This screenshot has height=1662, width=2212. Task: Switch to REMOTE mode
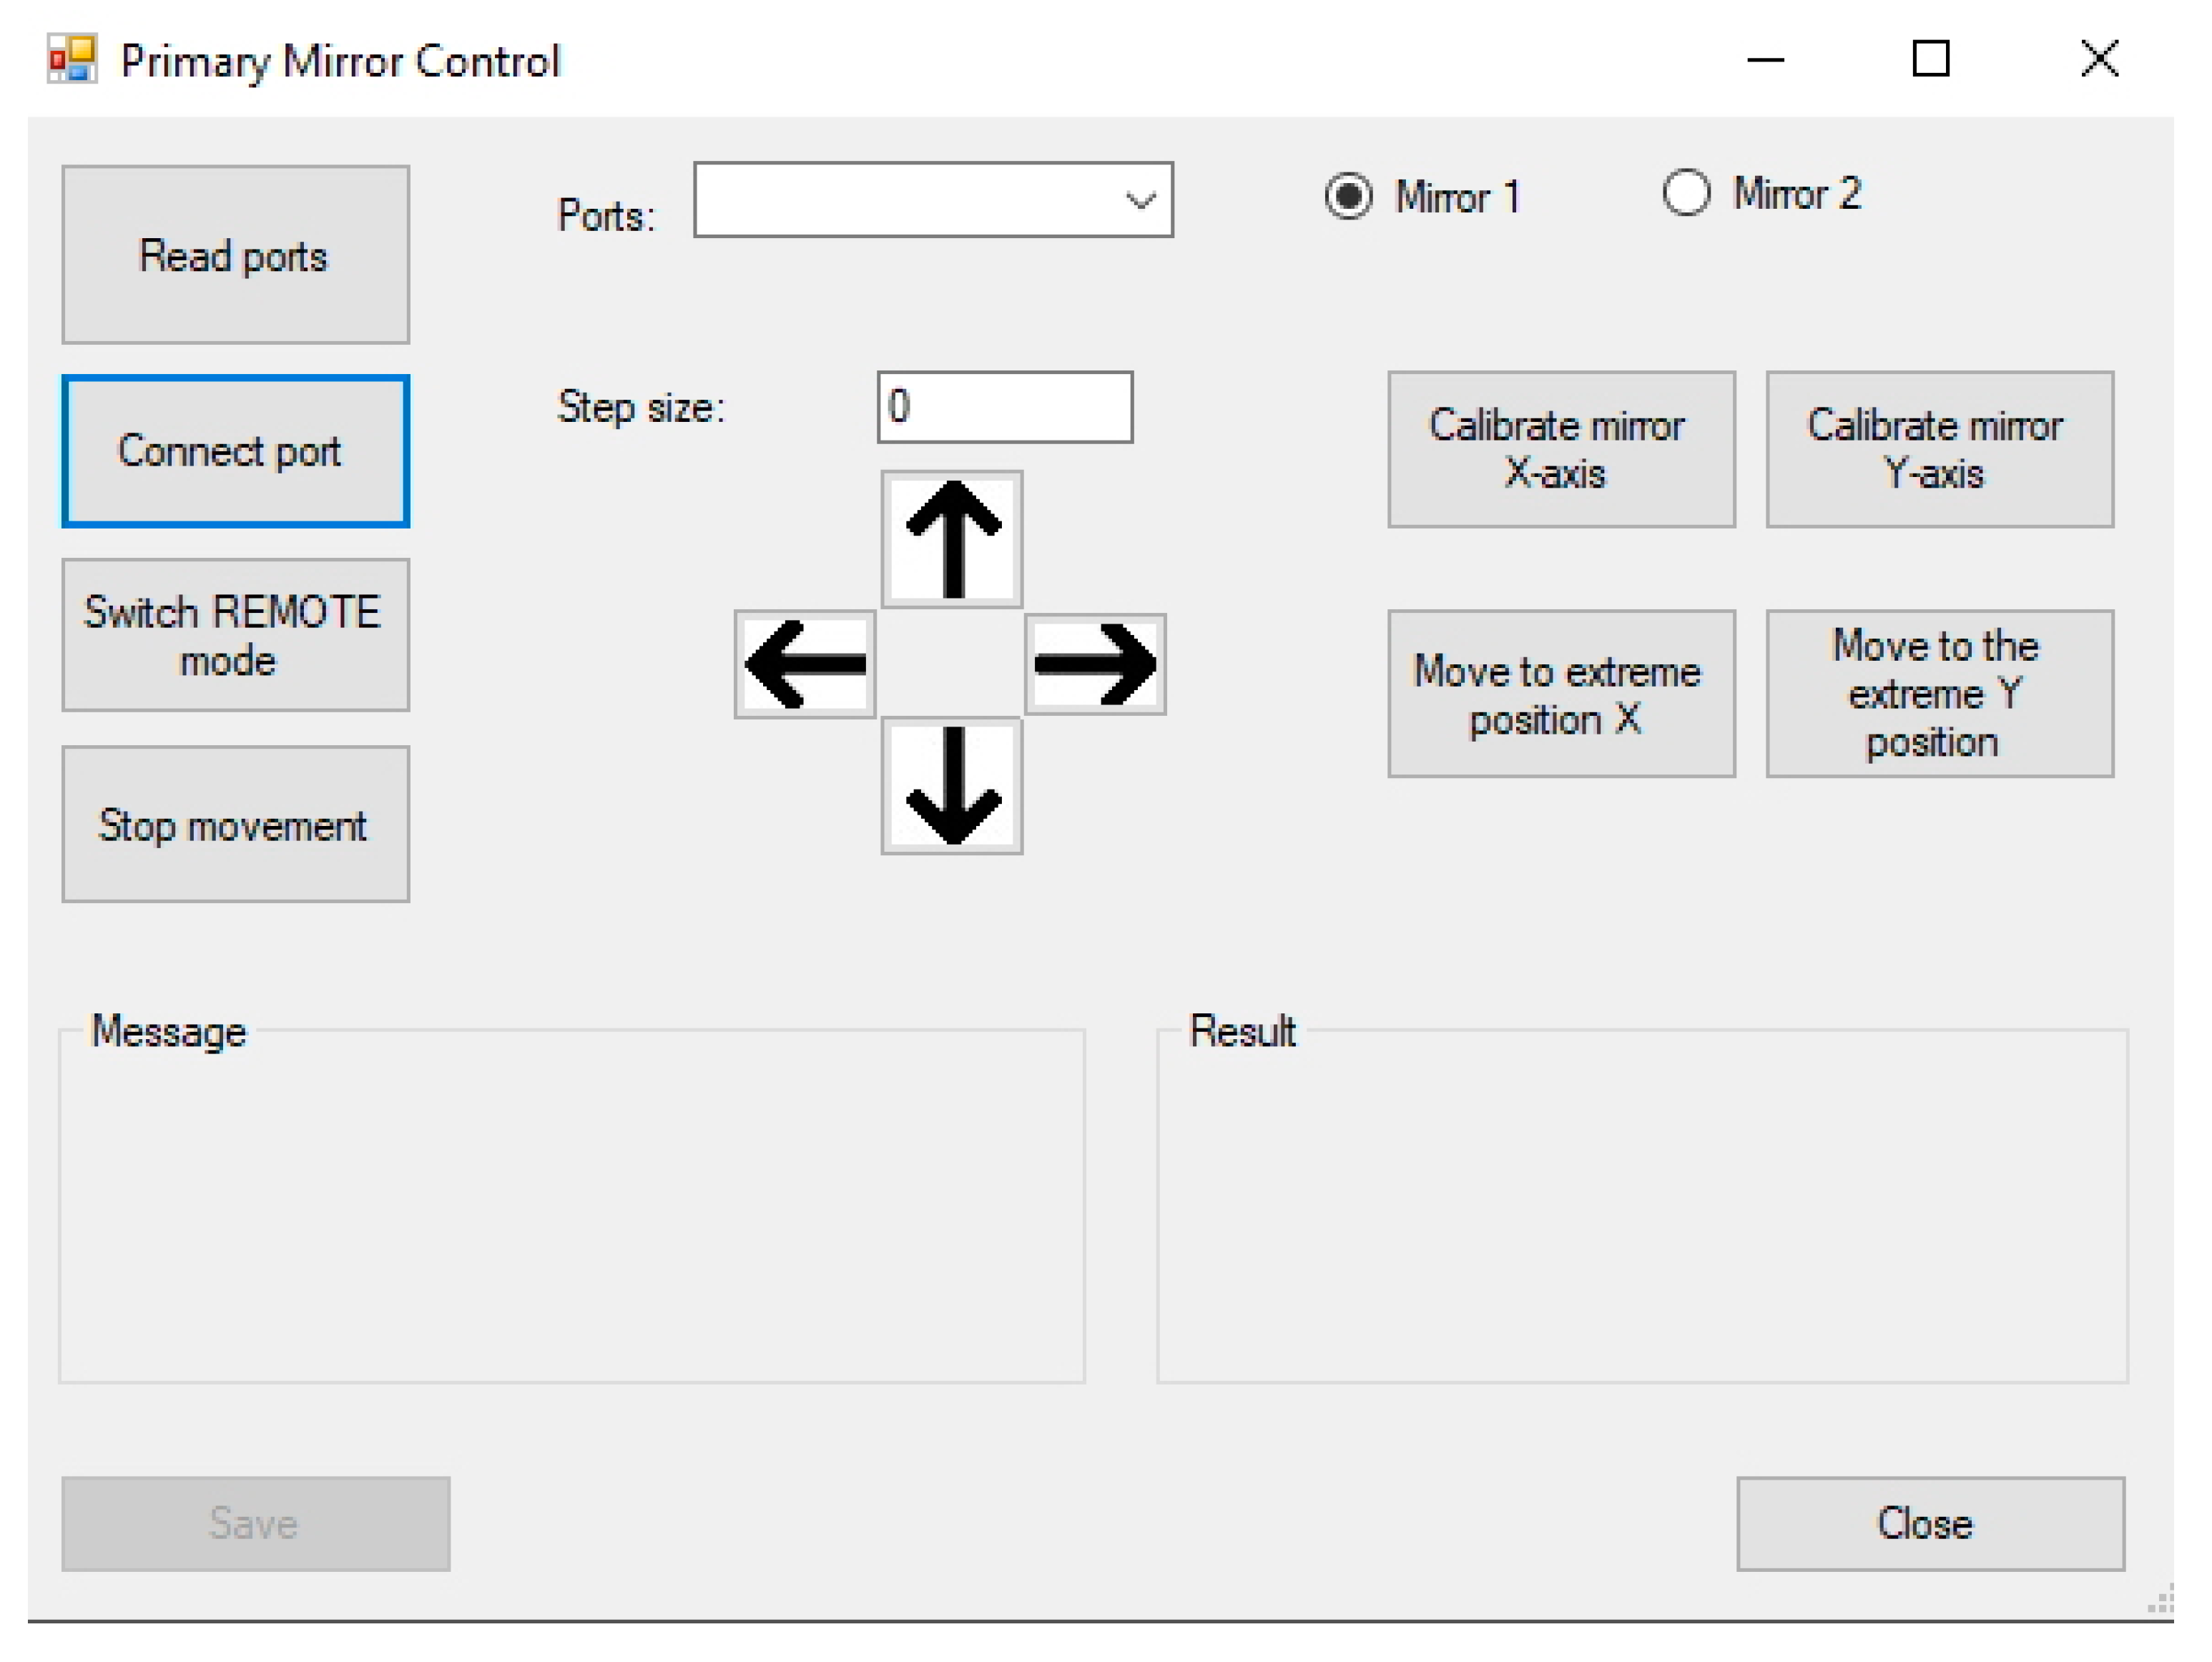[x=235, y=636]
